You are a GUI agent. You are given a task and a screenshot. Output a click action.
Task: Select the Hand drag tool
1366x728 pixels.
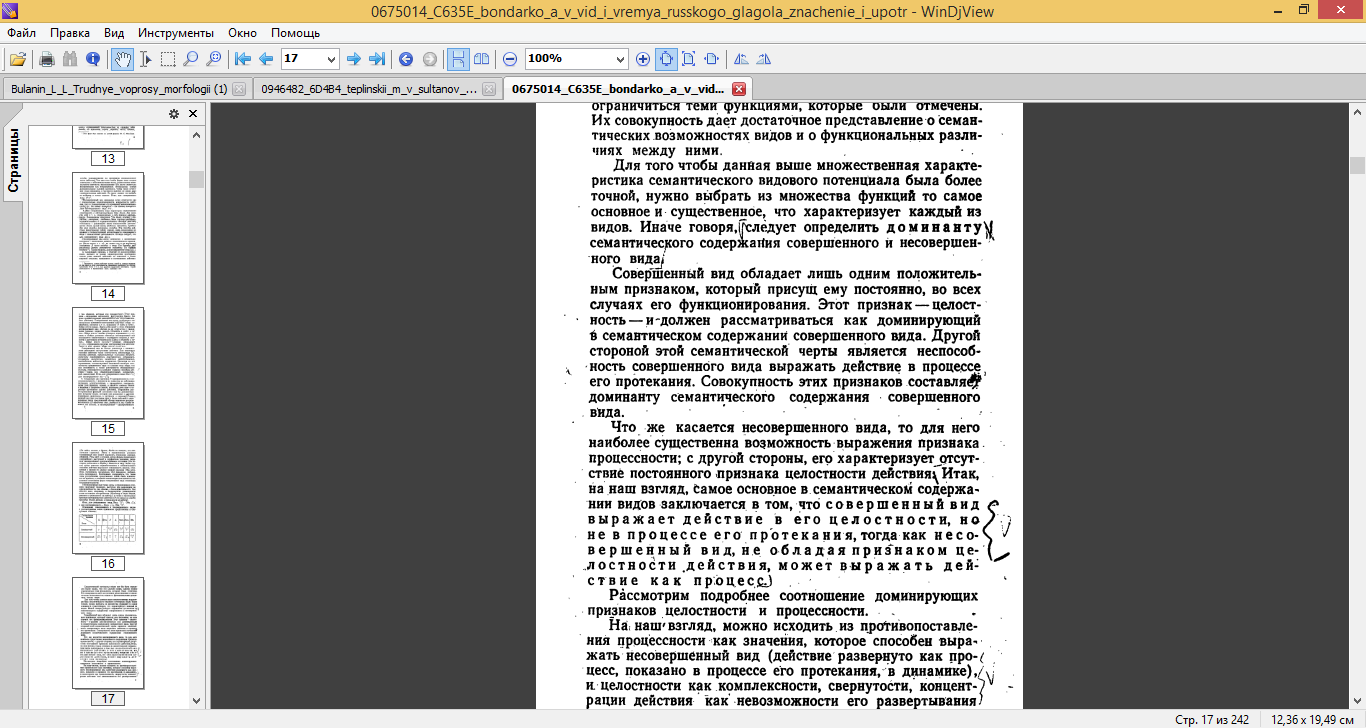122,59
